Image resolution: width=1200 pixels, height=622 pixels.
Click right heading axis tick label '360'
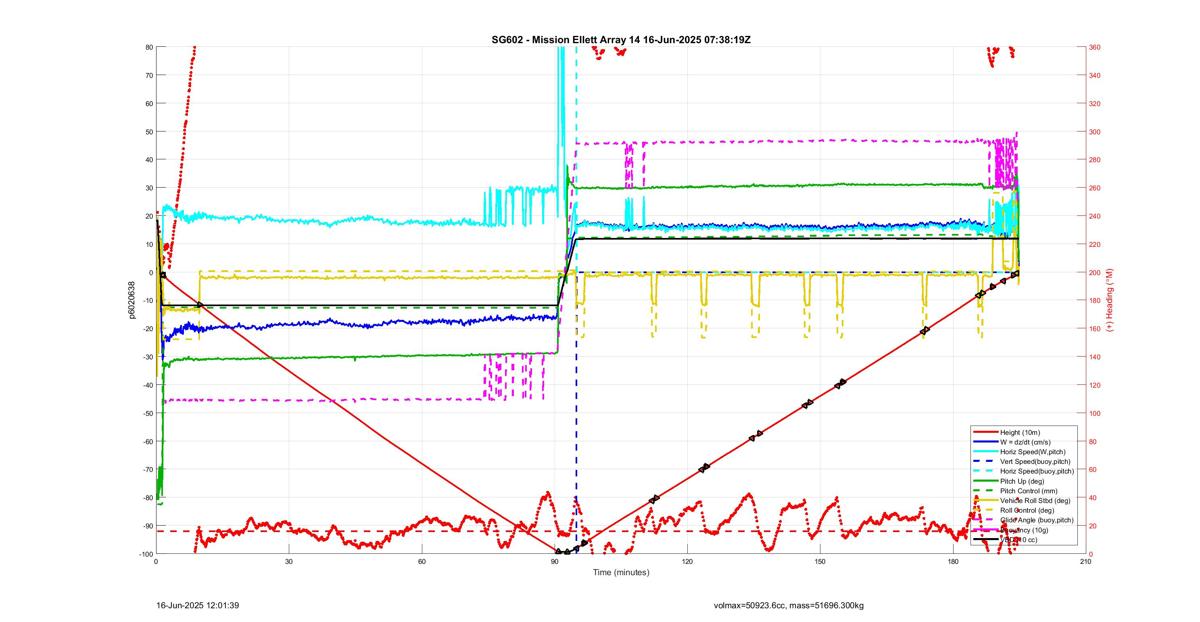coord(1096,47)
